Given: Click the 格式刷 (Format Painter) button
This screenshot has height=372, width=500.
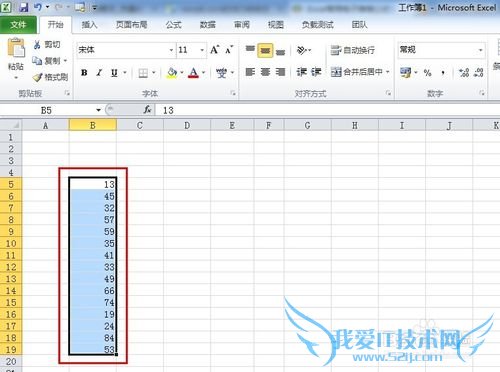Looking at the screenshot, I should [x=51, y=77].
